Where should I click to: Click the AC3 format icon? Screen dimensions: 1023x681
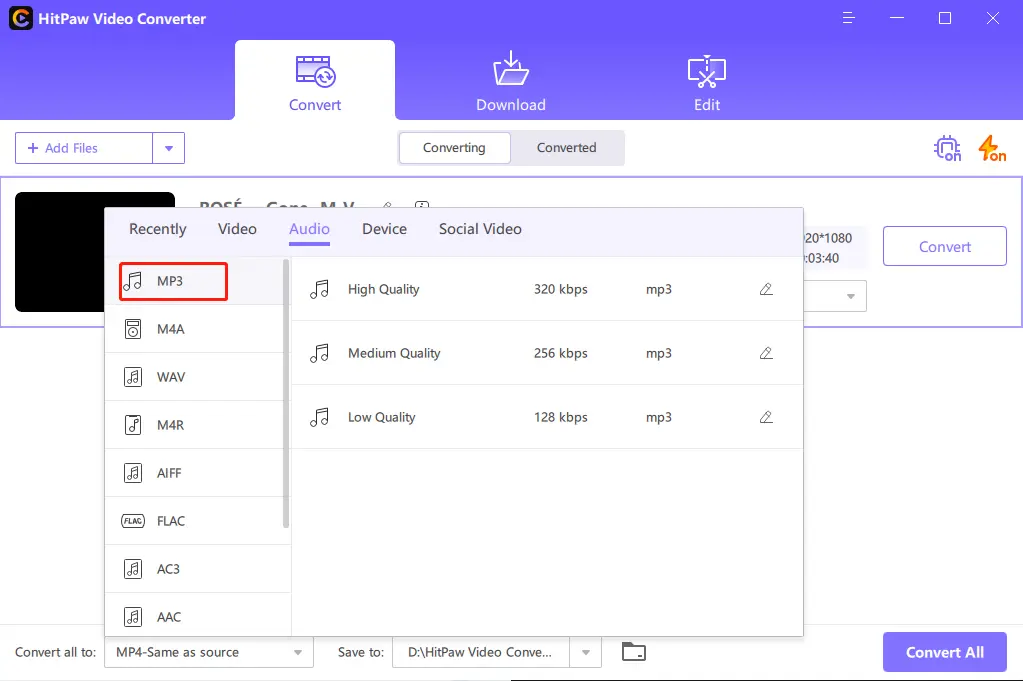tap(133, 569)
